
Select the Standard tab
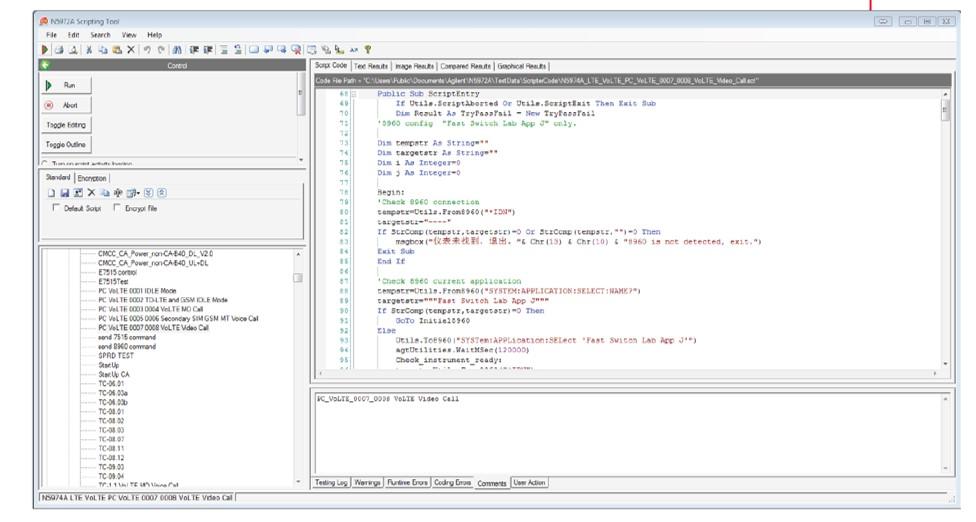point(58,177)
